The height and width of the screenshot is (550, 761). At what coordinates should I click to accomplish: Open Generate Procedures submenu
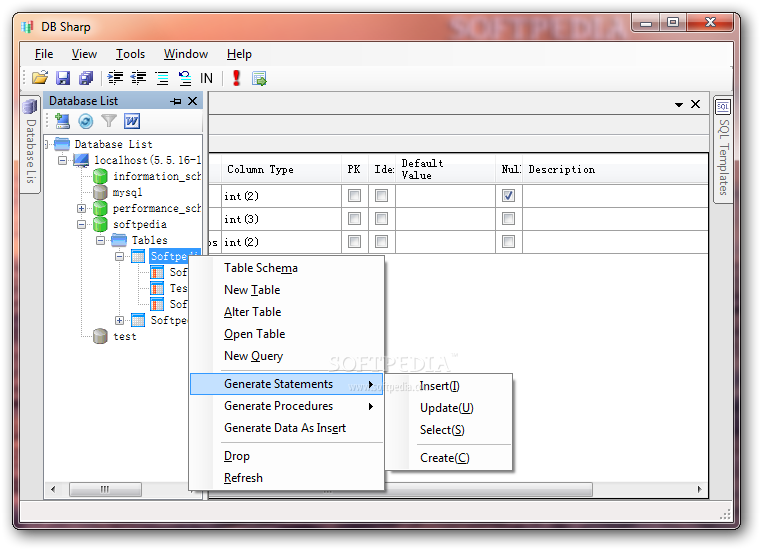[286, 406]
